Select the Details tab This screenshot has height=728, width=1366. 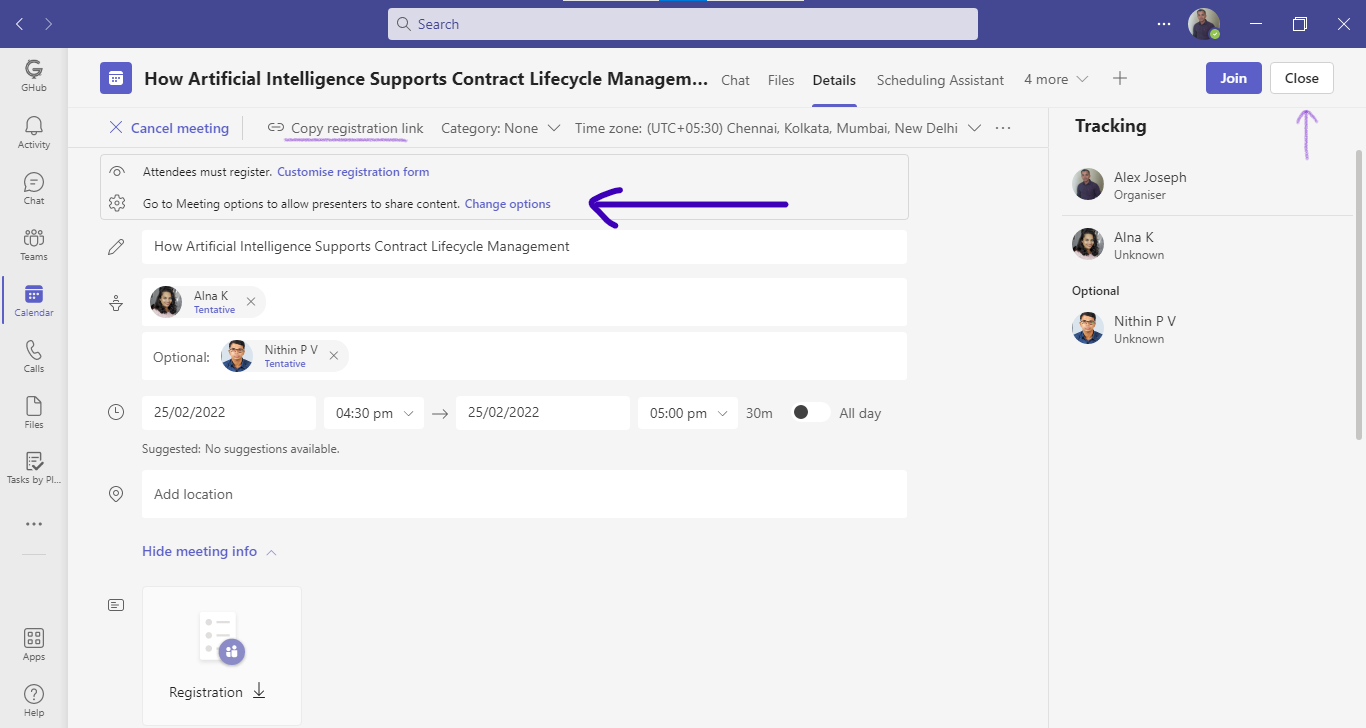[x=833, y=79]
